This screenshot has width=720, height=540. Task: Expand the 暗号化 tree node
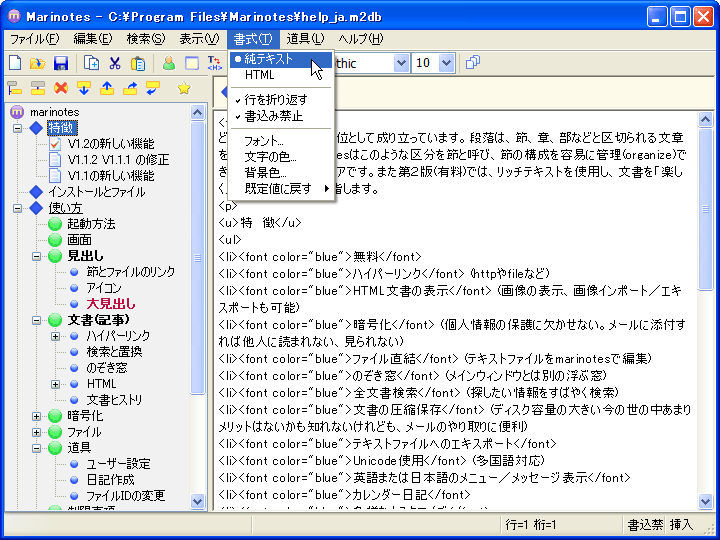point(36,416)
